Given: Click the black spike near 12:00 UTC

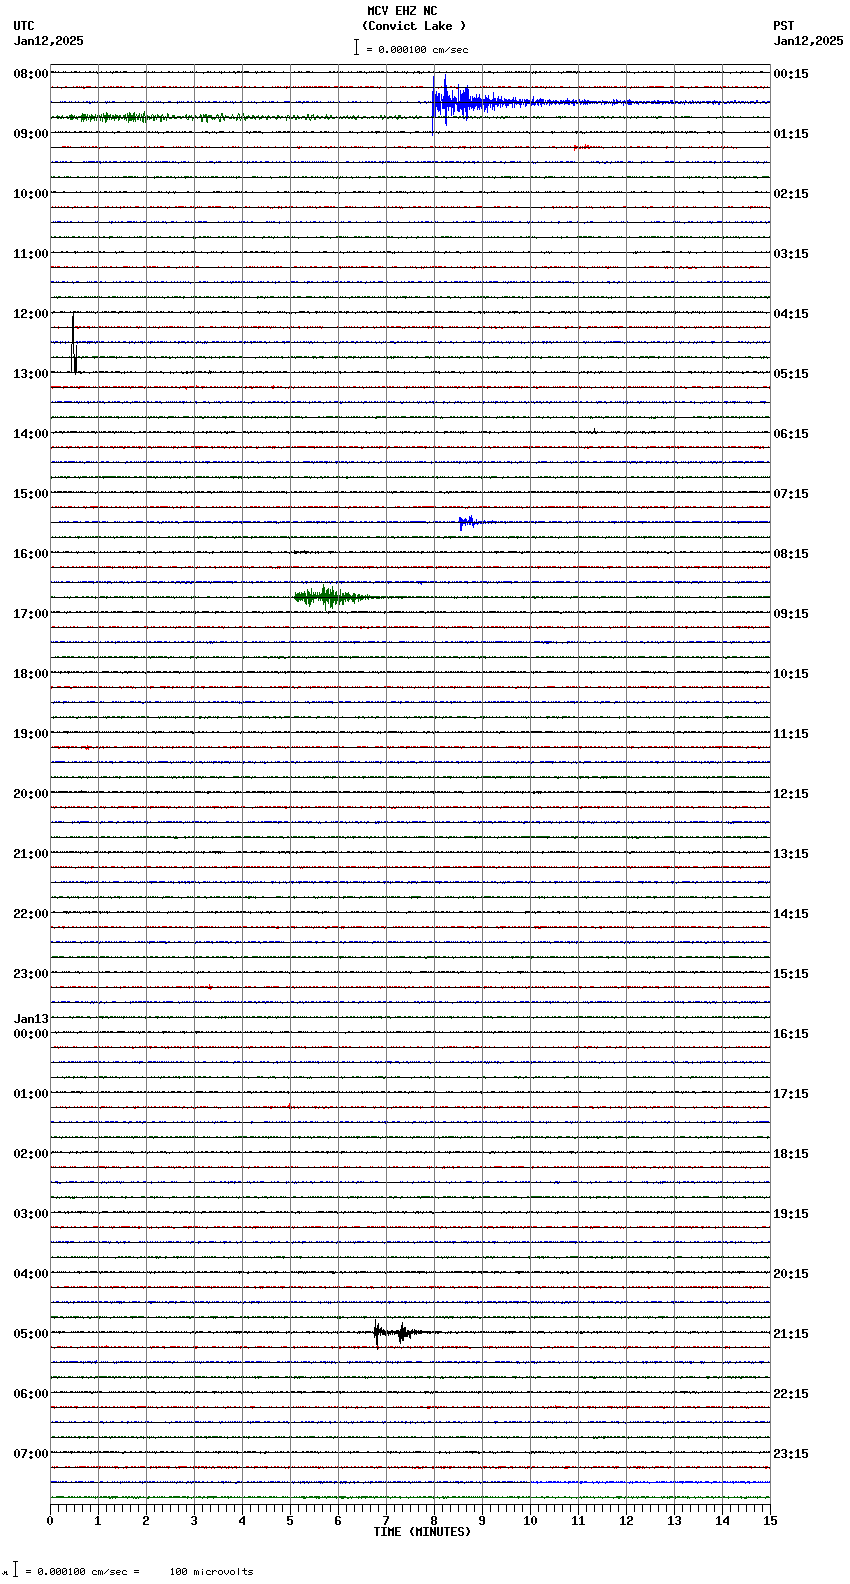Looking at the screenshot, I should pyautogui.click(x=74, y=343).
